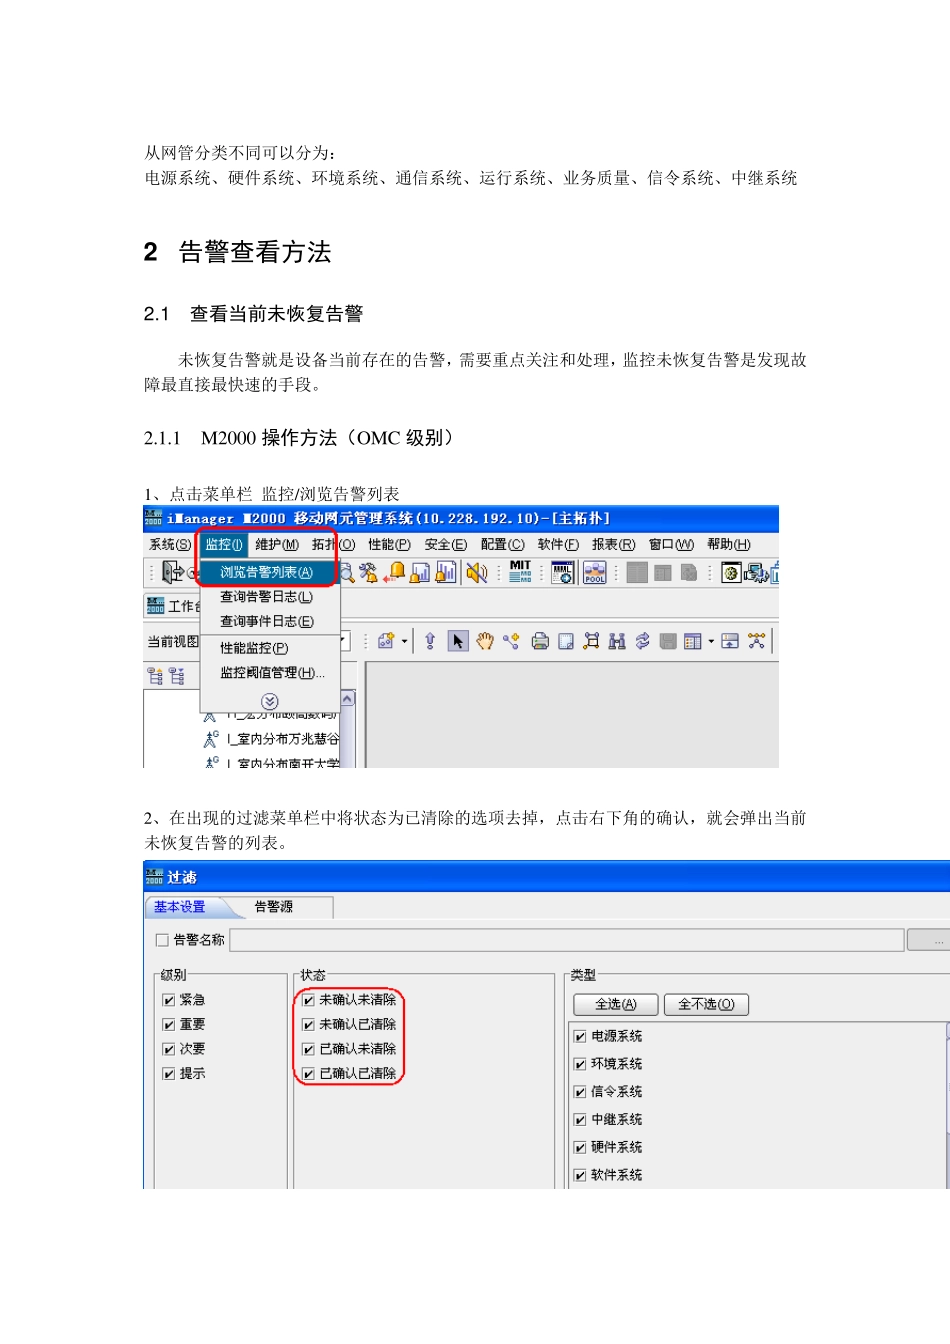Toggle the 未确认未清除 status checkbox
The width and height of the screenshot is (950, 1344).
pos(309,1000)
